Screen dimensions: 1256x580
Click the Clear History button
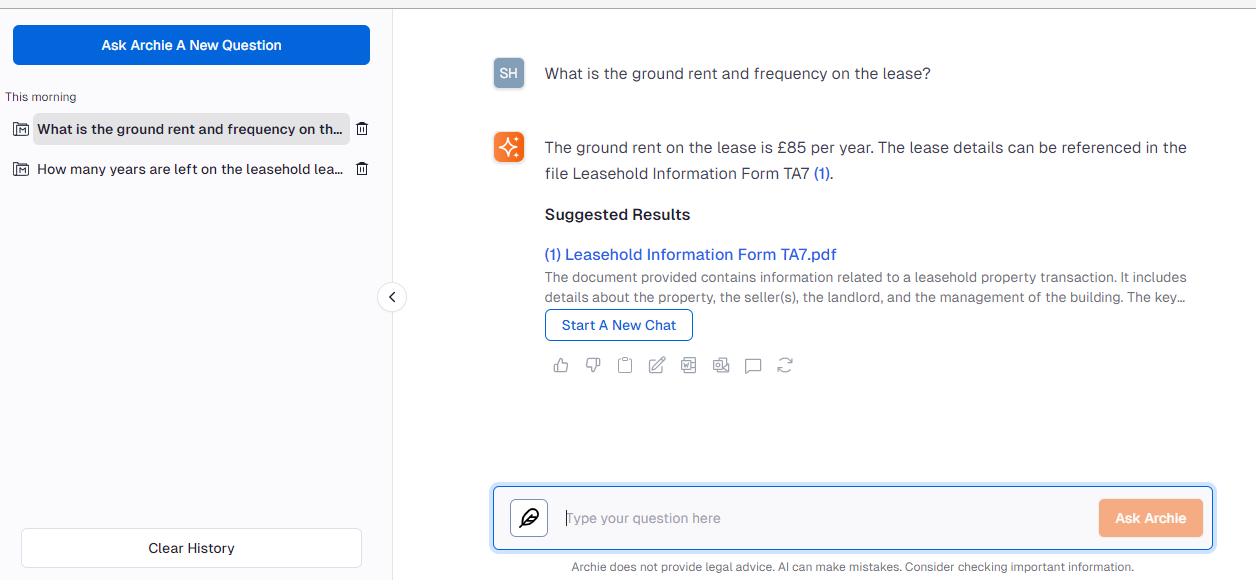(x=191, y=548)
